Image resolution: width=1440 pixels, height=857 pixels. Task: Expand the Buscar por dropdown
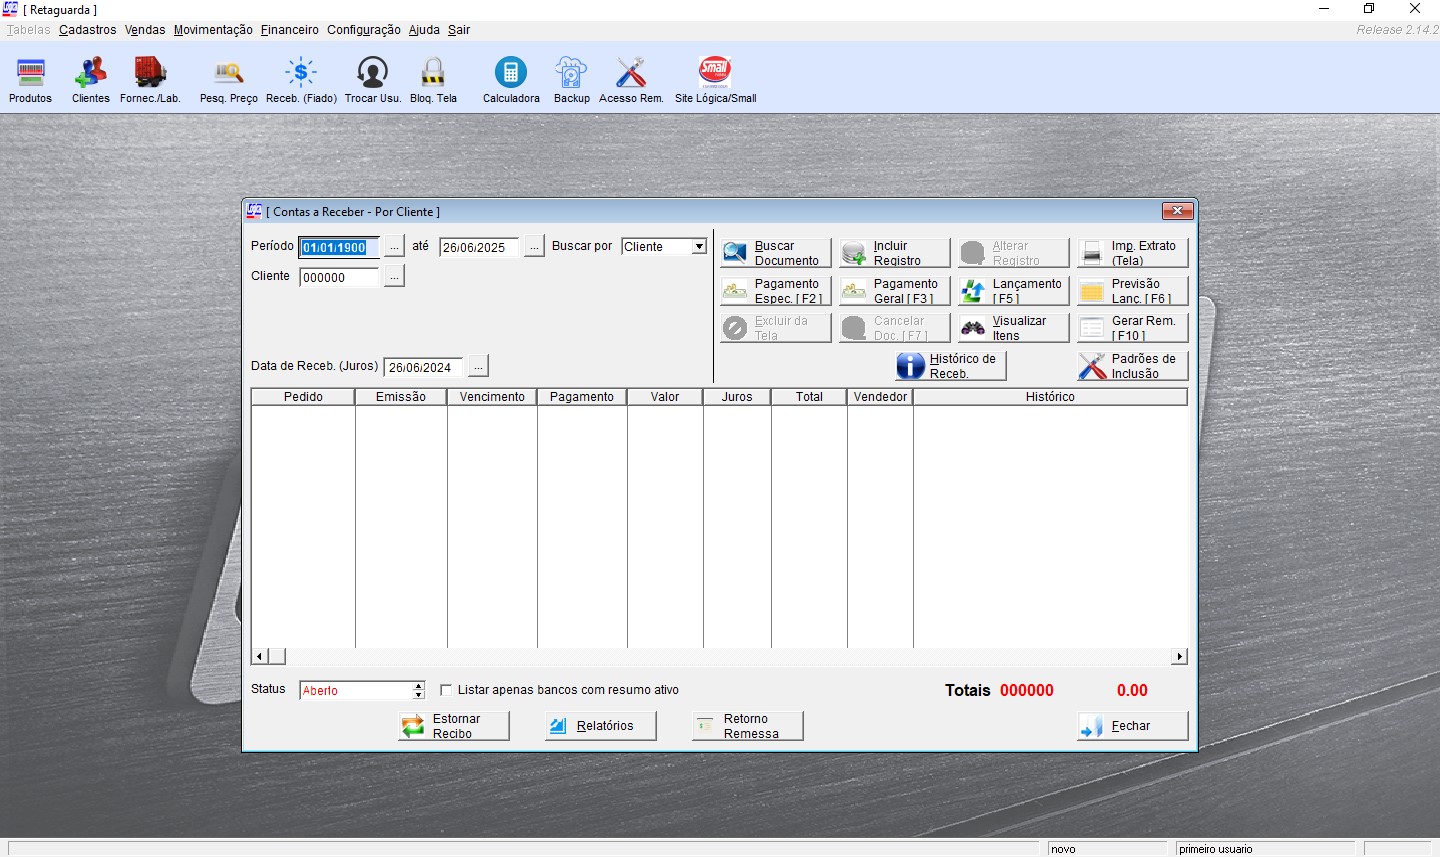(699, 247)
